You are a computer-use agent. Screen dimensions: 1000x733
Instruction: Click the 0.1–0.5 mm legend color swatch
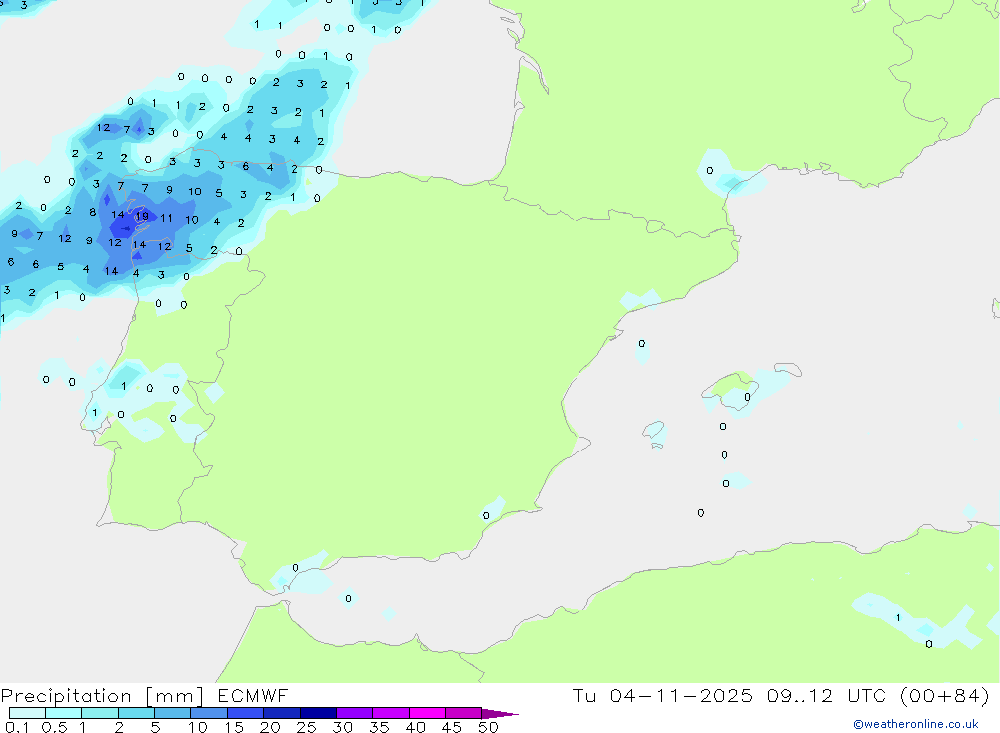coord(27,713)
